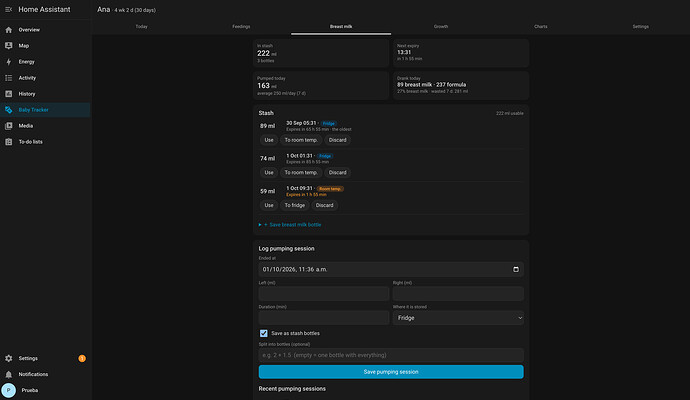The width and height of the screenshot is (690, 400).
Task: Use the 59 ml bottle
Action: (269, 205)
